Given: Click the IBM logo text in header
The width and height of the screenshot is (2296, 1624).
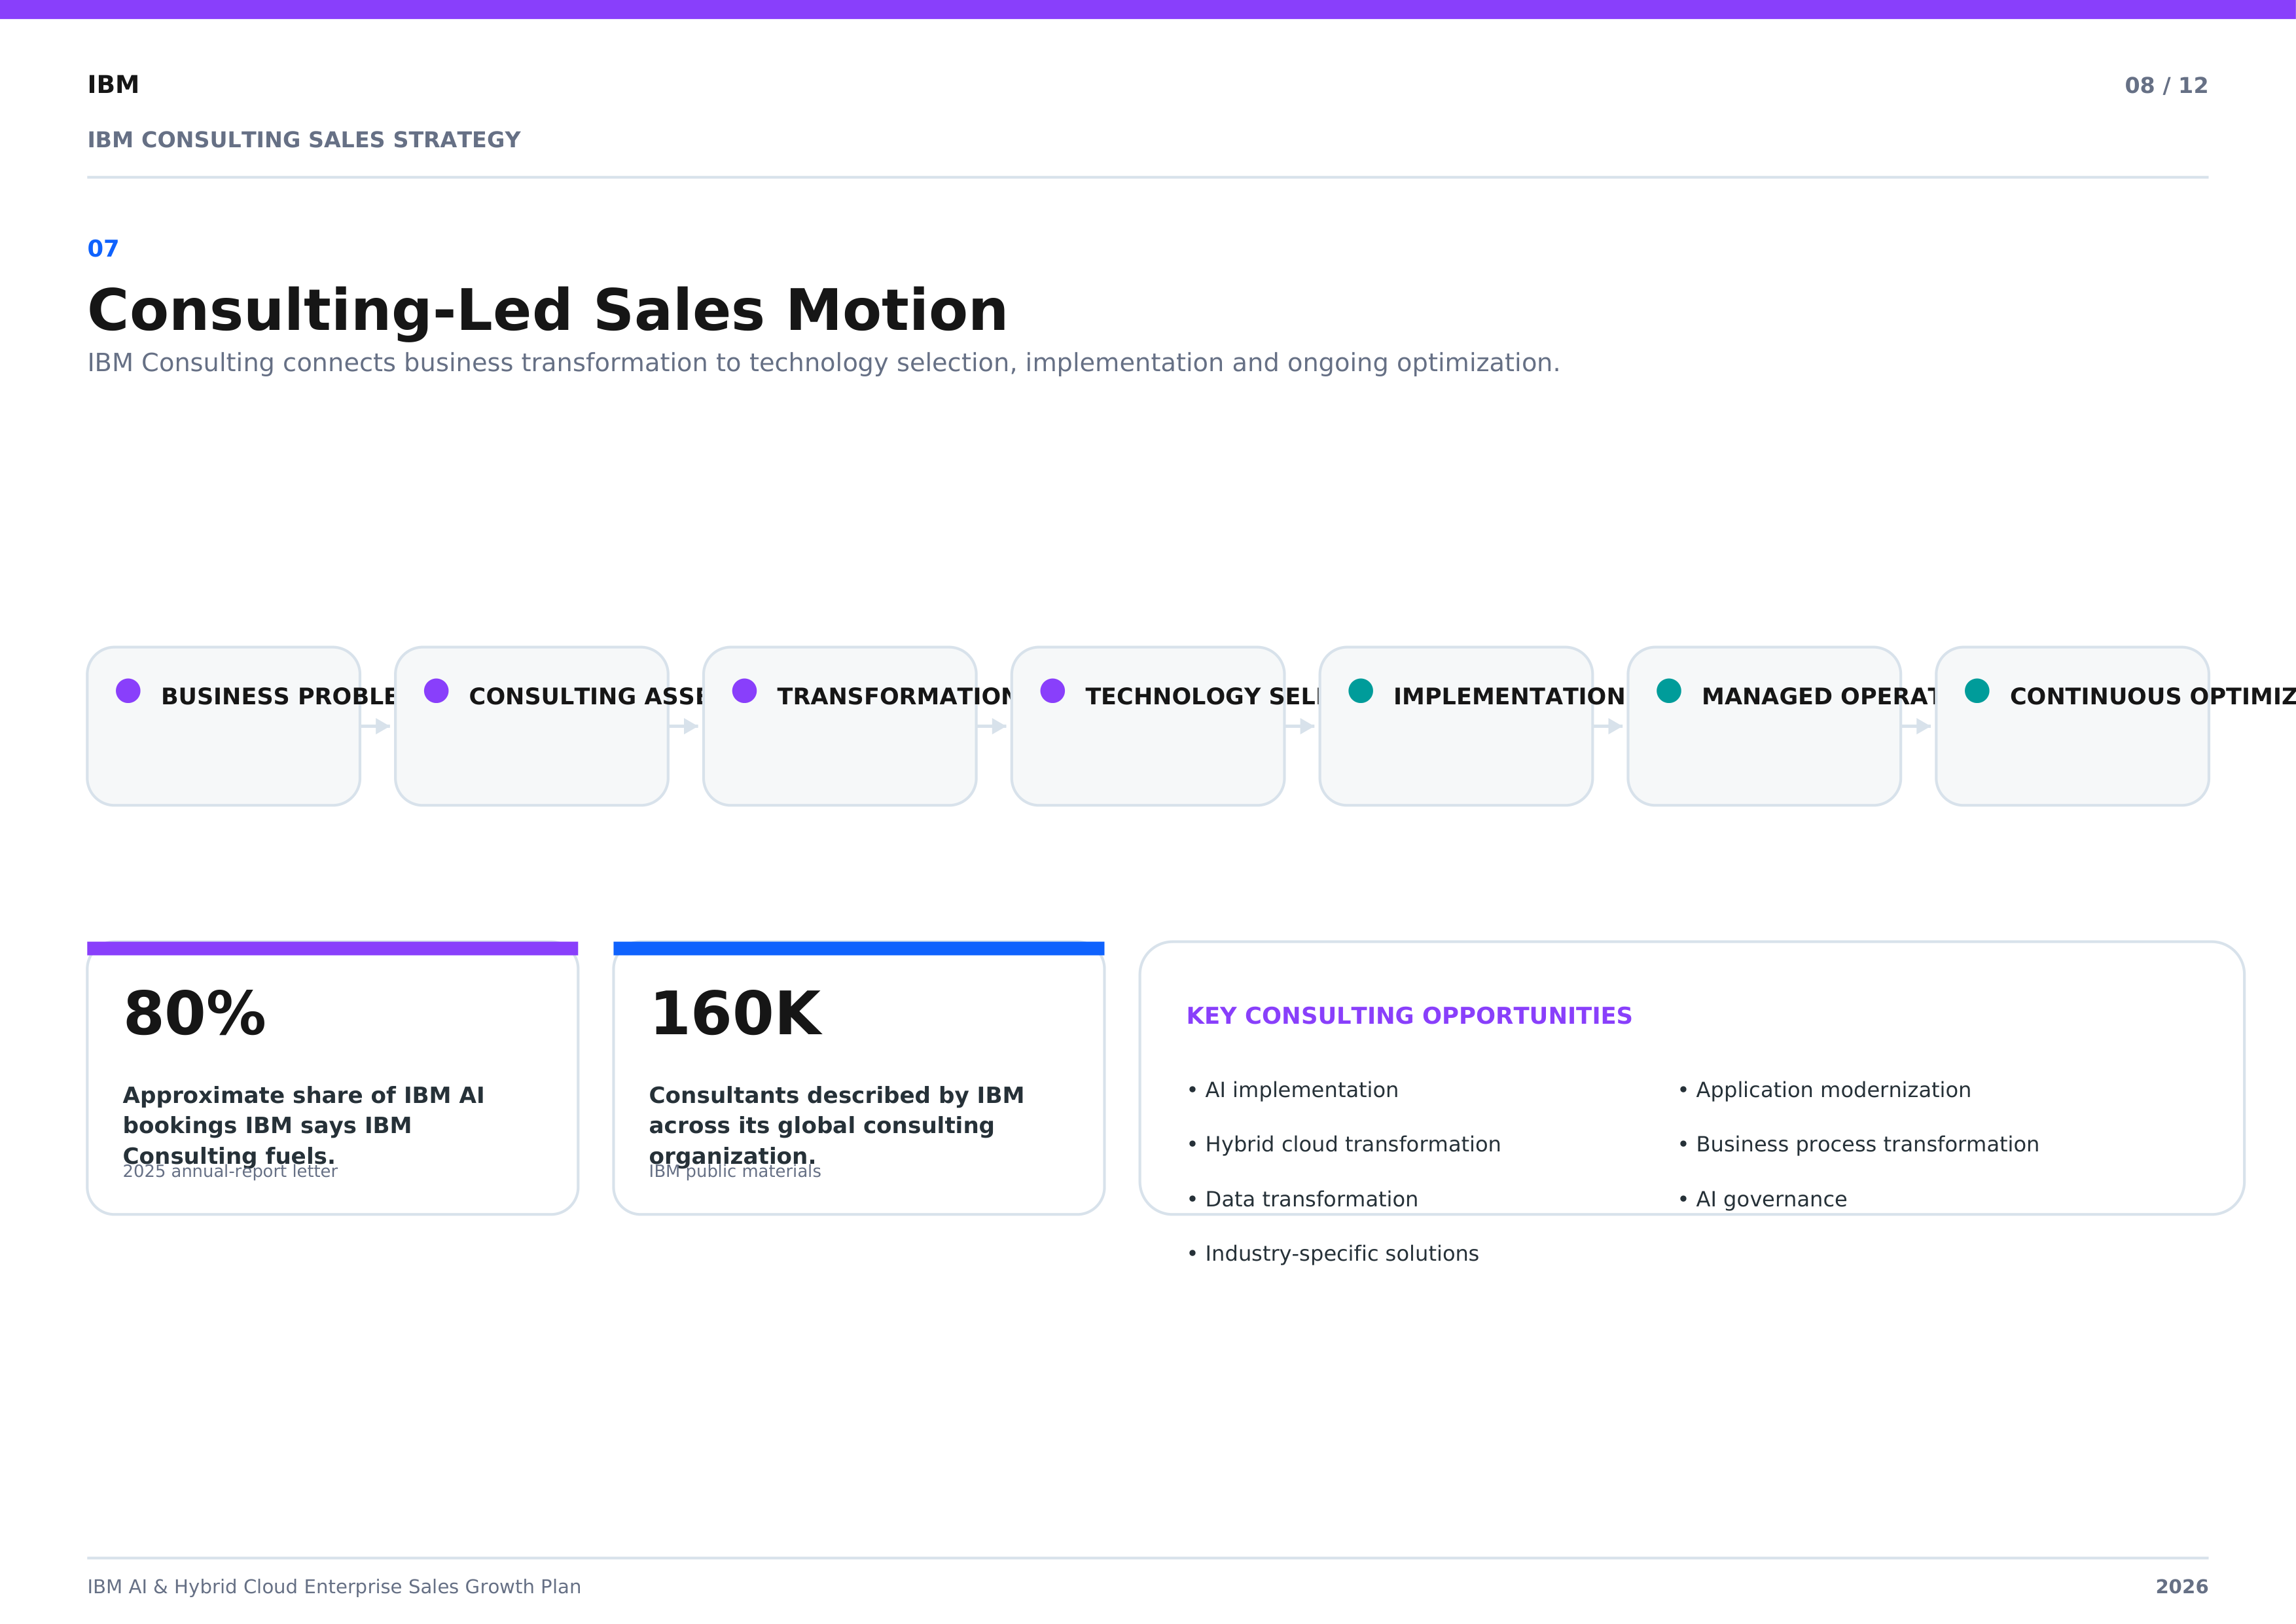Looking at the screenshot, I should [x=113, y=85].
